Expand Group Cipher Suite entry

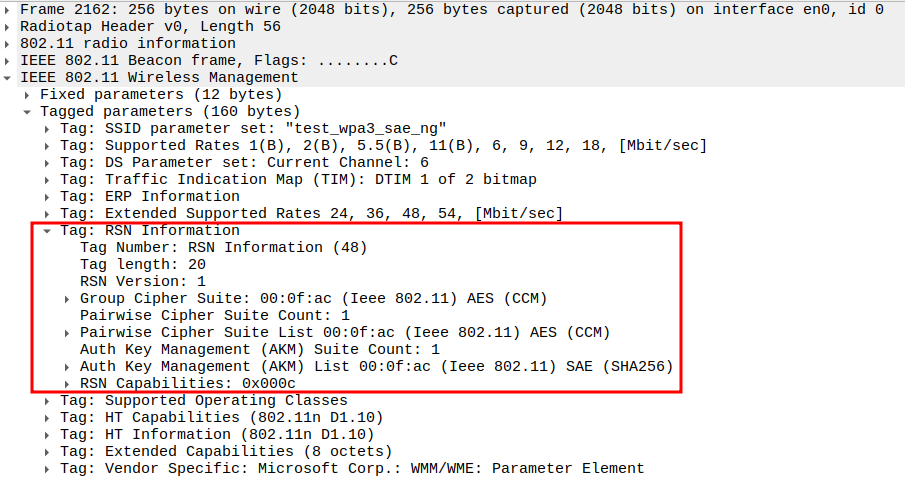pos(68,299)
